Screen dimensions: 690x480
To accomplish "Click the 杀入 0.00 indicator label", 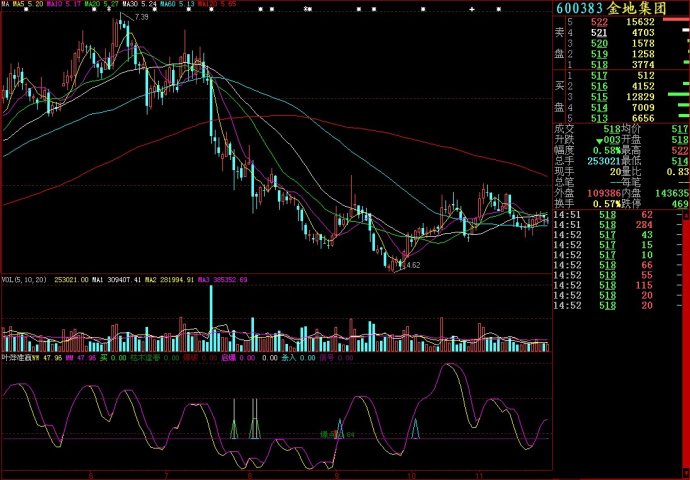I will (298, 358).
